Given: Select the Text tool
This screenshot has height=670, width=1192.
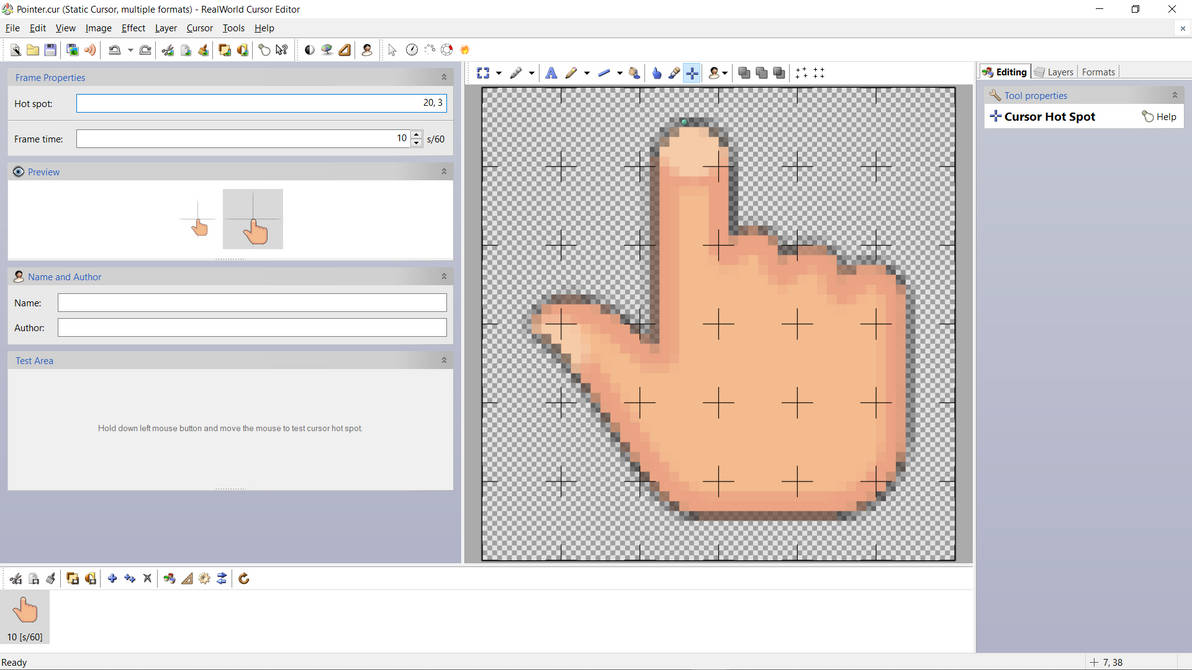Looking at the screenshot, I should [x=551, y=72].
